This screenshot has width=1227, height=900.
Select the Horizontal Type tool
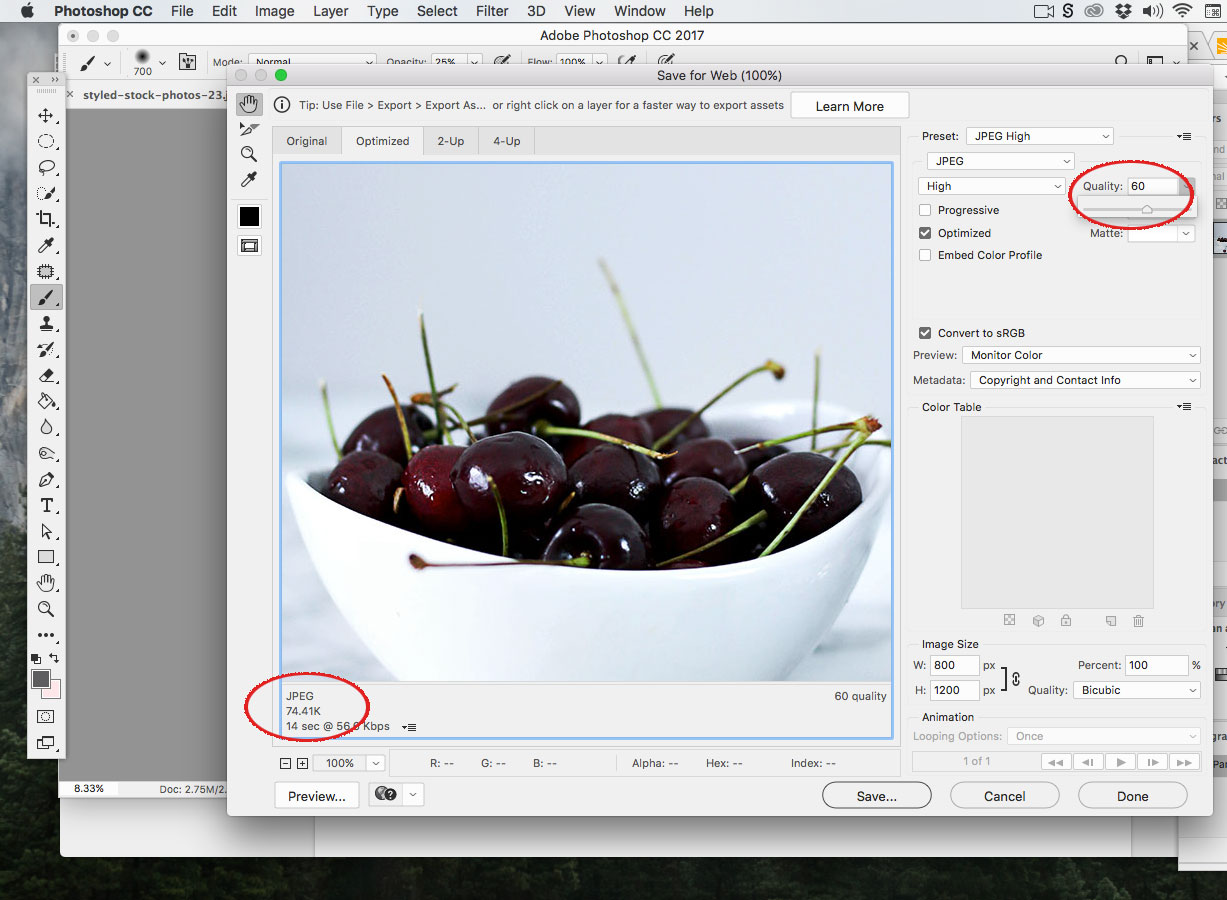point(46,506)
